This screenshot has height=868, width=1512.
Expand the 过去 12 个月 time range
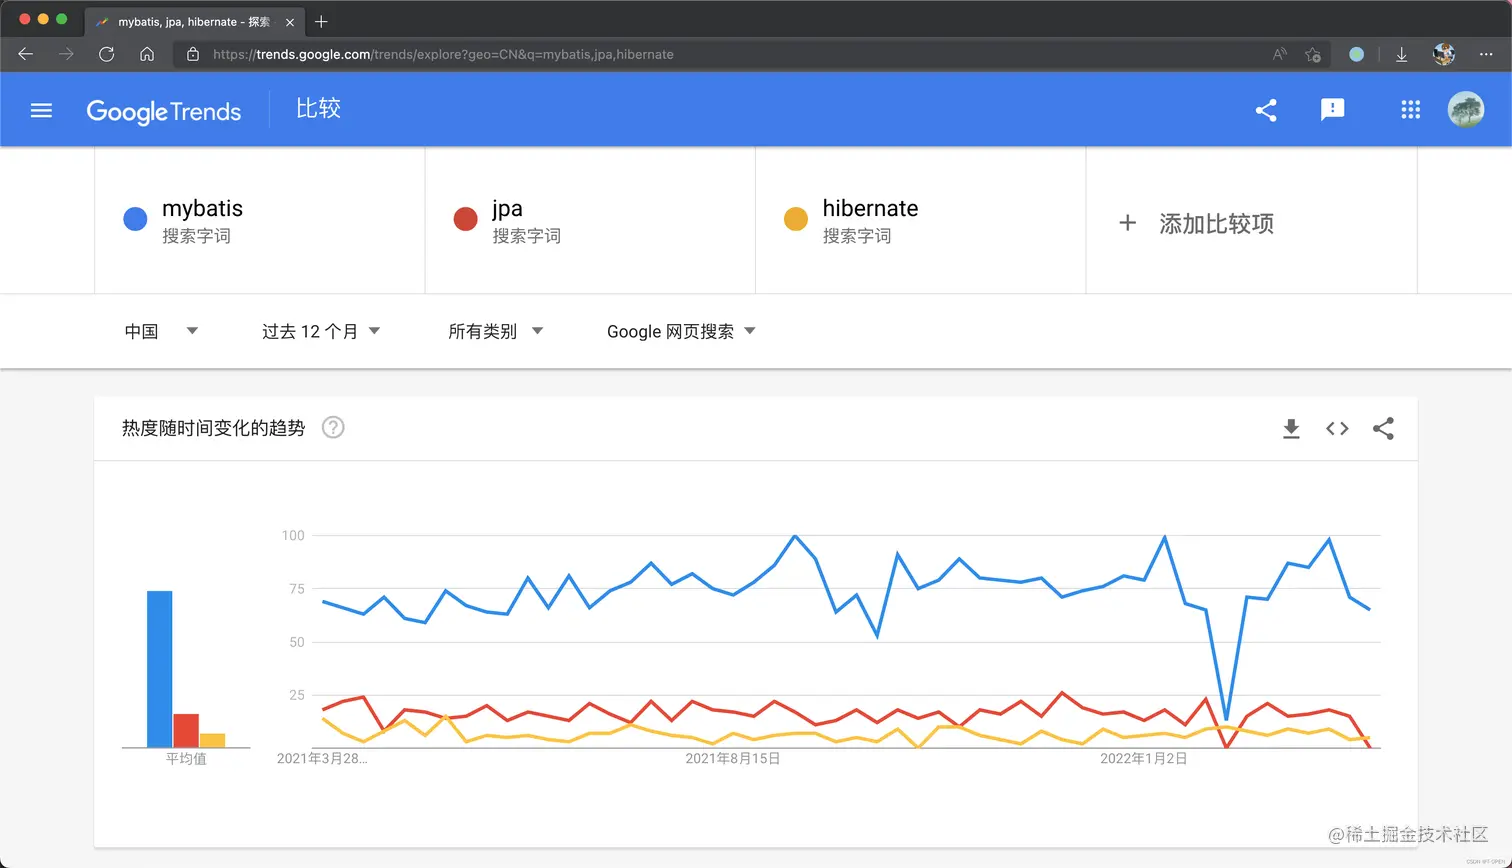tap(321, 331)
